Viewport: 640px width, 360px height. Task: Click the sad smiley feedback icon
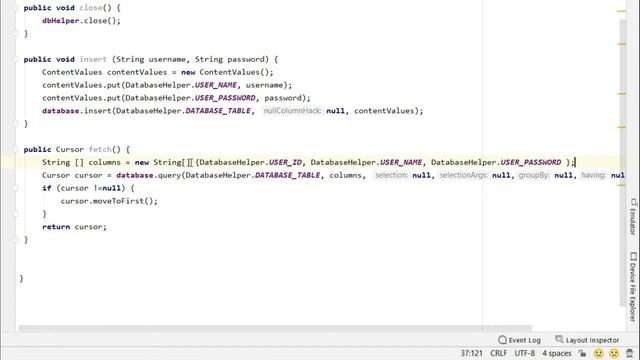614,353
